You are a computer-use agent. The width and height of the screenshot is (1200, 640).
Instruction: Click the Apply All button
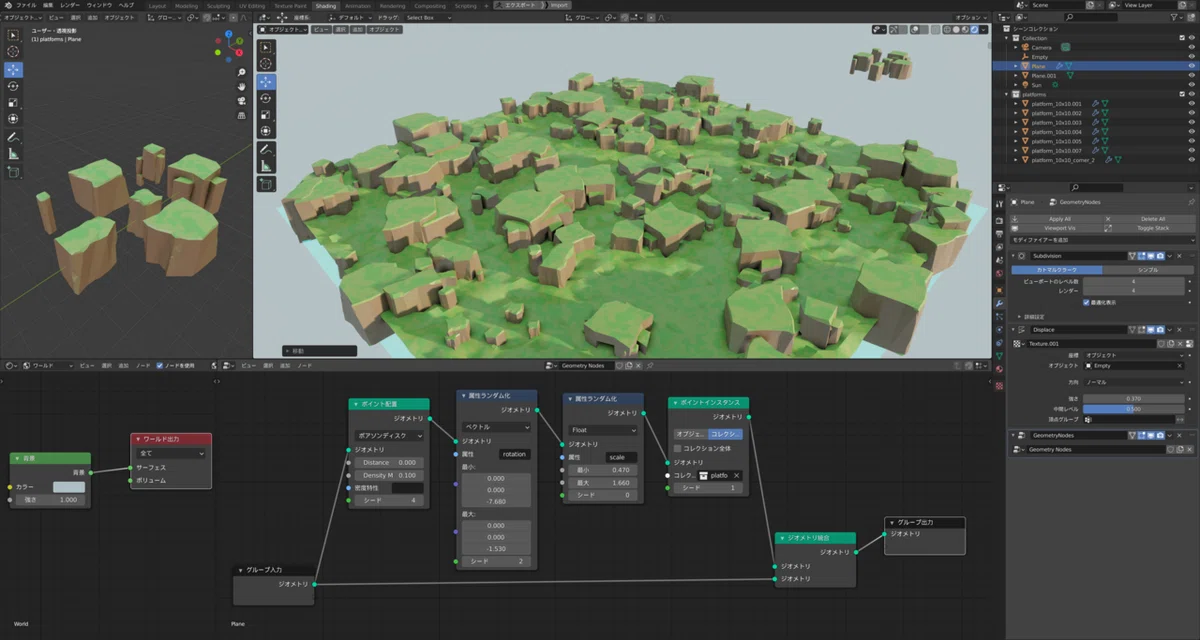tap(1059, 218)
